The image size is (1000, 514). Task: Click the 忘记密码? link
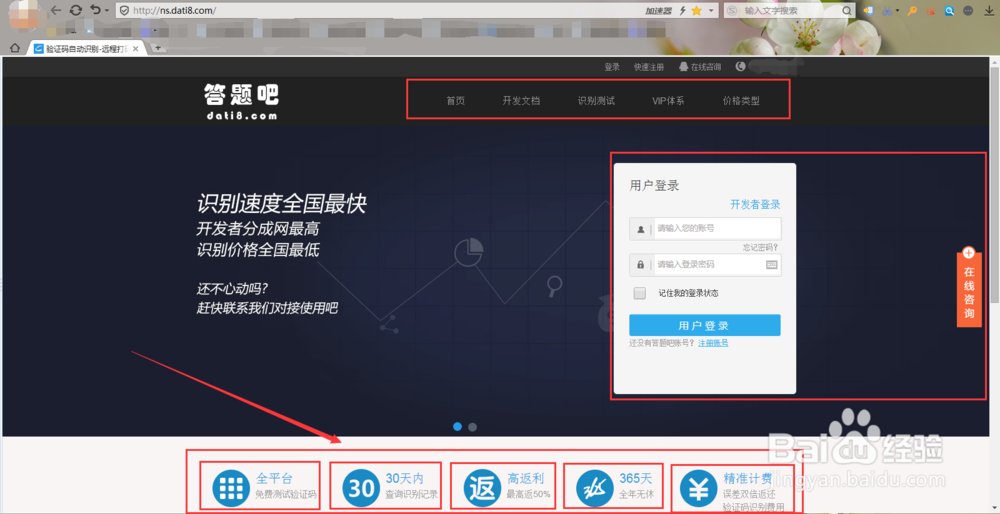760,247
